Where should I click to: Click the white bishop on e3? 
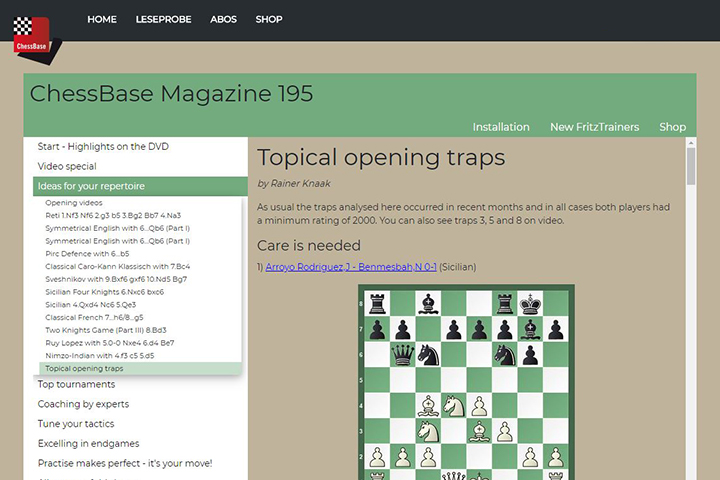[479, 432]
